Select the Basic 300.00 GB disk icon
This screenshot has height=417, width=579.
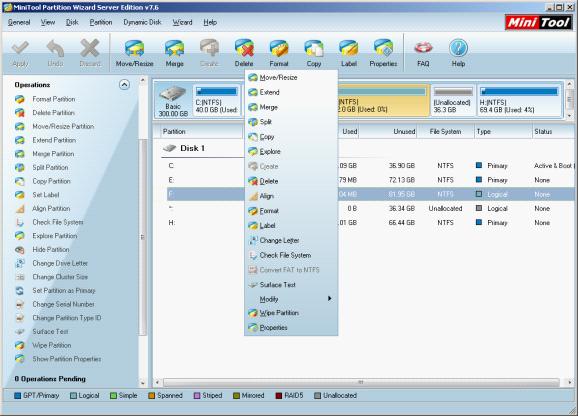coord(173,100)
